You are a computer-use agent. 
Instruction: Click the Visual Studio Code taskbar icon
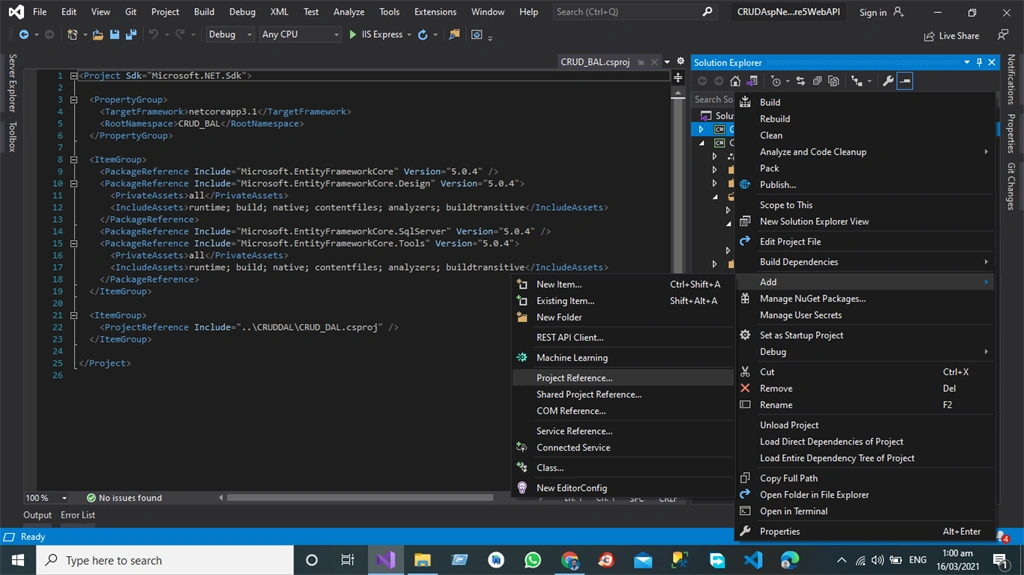(x=753, y=560)
